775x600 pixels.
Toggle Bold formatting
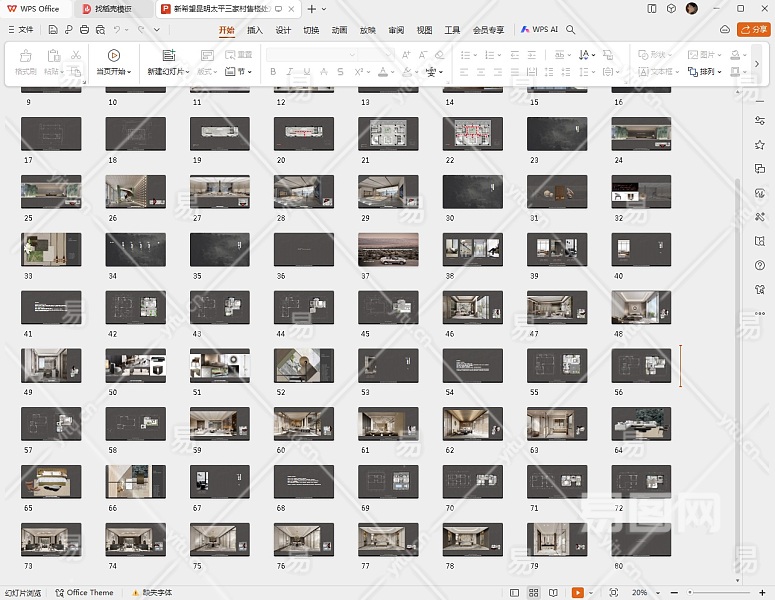[x=273, y=72]
